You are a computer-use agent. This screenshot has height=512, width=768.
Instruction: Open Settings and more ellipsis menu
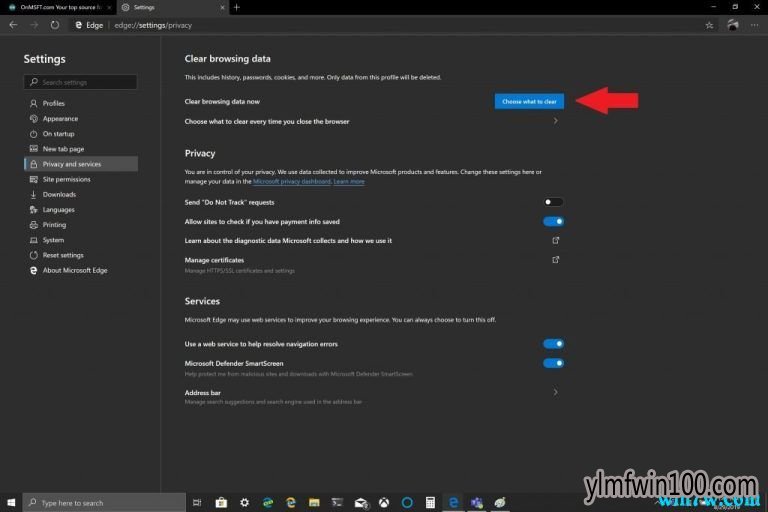pyautogui.click(x=754, y=25)
